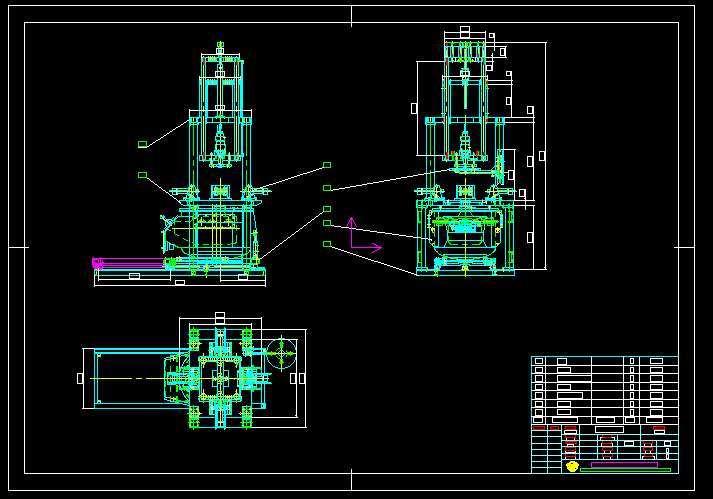This screenshot has width=713, height=499.
Task: Pick the topmost green callout box left of front view
Action: coord(142,145)
